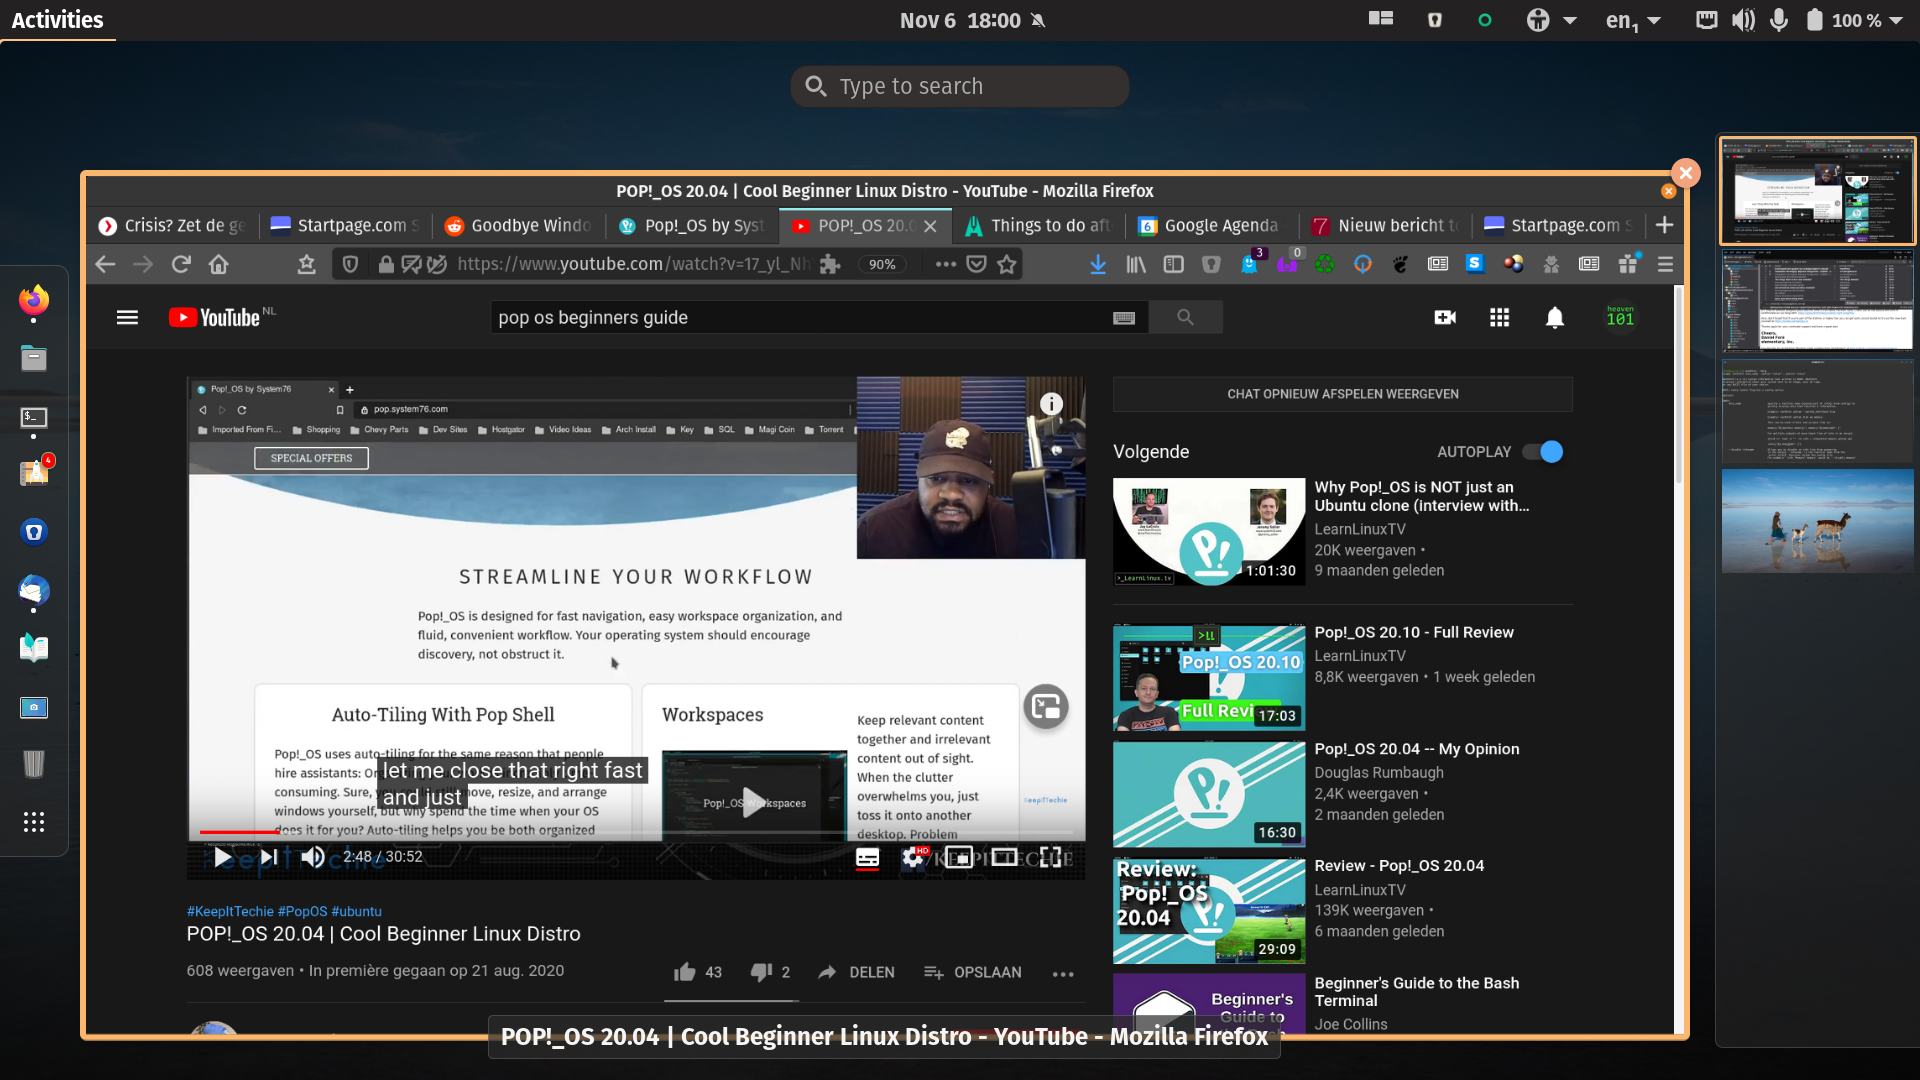1920x1080 pixels.
Task: Toggle fullscreen video
Action: pos(1050,857)
